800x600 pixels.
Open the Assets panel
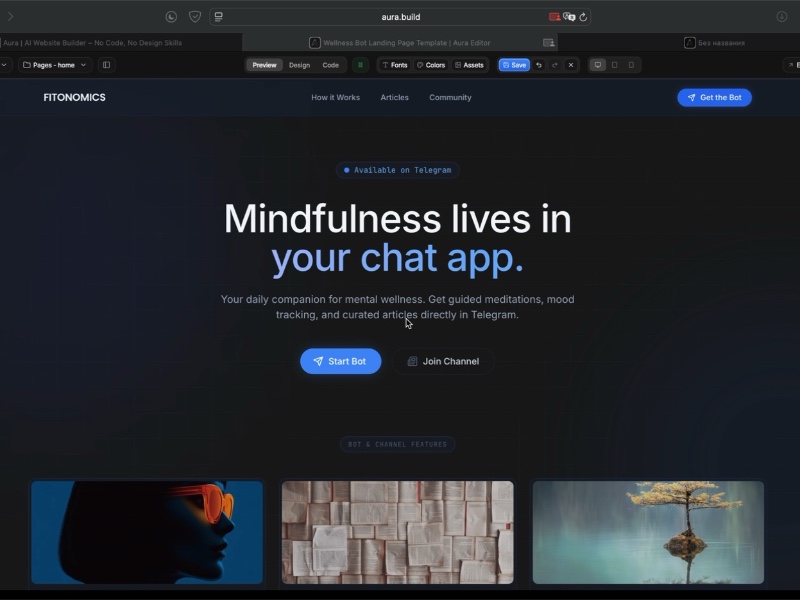(469, 65)
